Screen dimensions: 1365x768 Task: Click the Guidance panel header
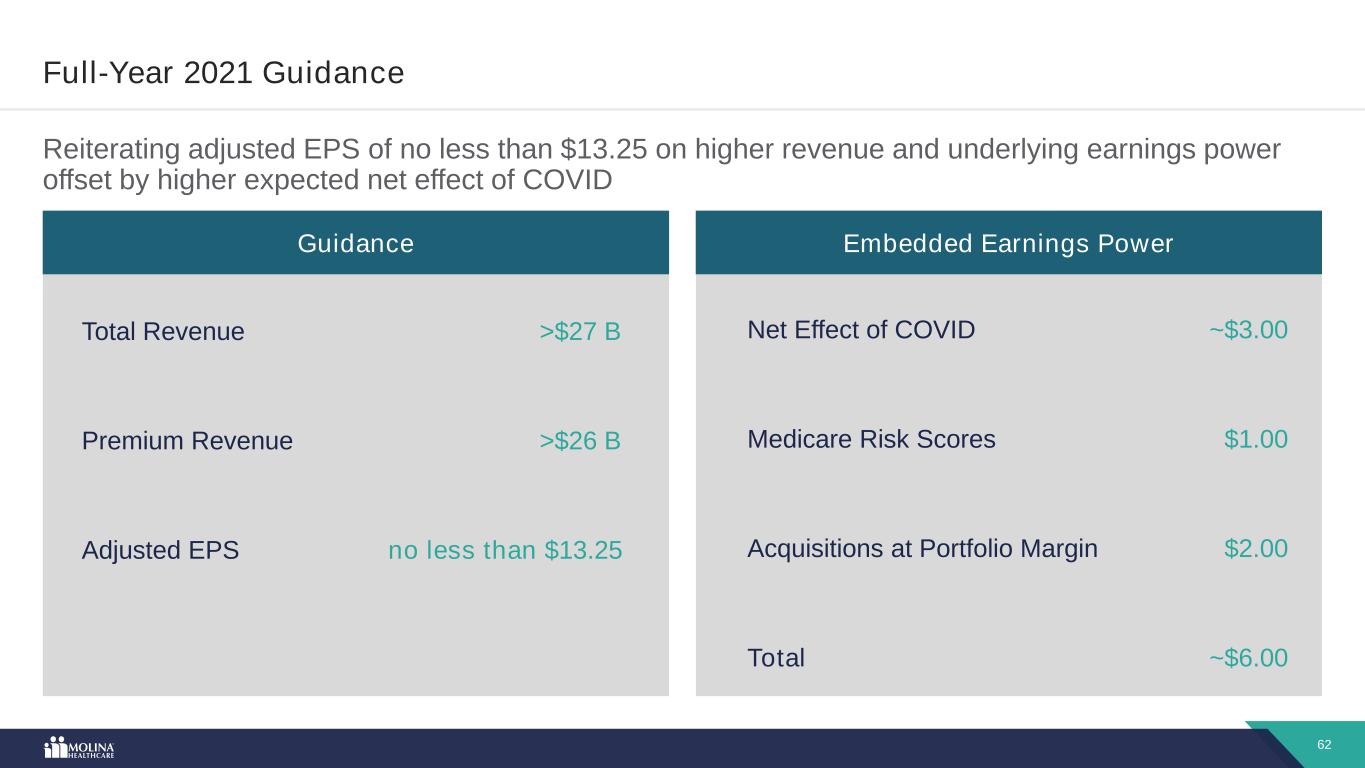(x=355, y=243)
